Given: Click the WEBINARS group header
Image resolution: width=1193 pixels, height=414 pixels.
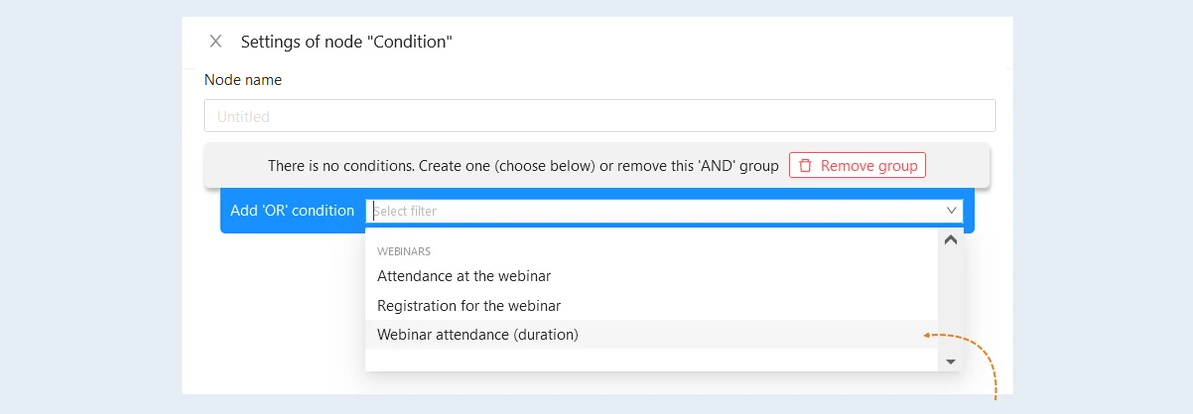Looking at the screenshot, I should point(404,251).
